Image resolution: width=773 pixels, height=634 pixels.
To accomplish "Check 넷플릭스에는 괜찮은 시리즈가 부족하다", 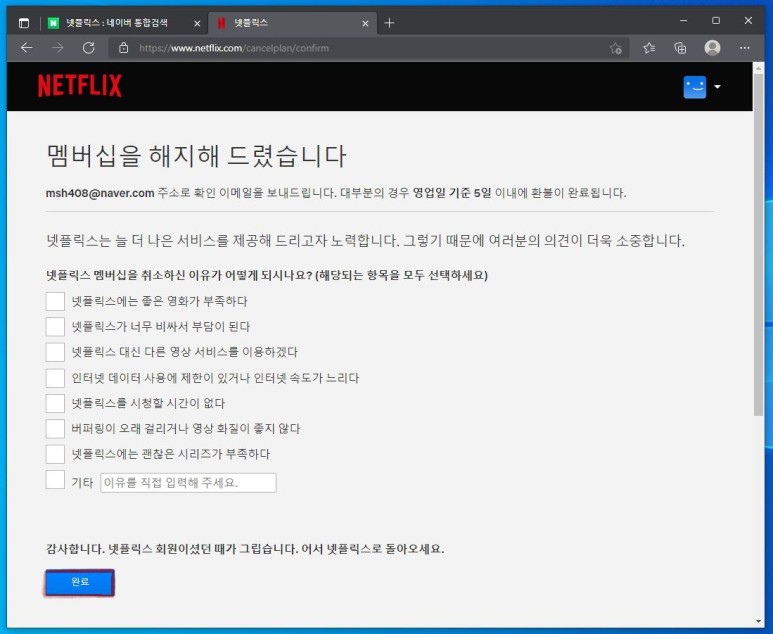I will coord(55,454).
